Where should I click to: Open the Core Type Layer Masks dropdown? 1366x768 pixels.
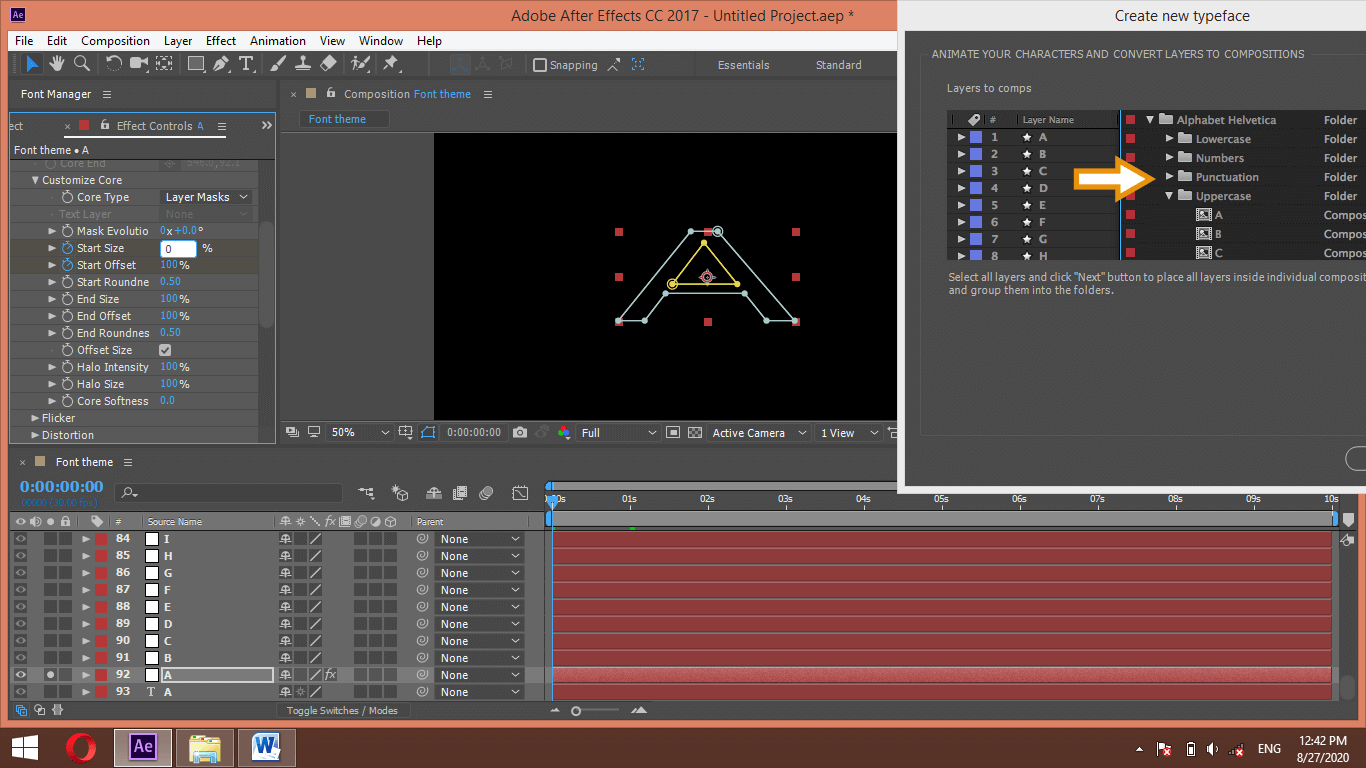pos(206,197)
